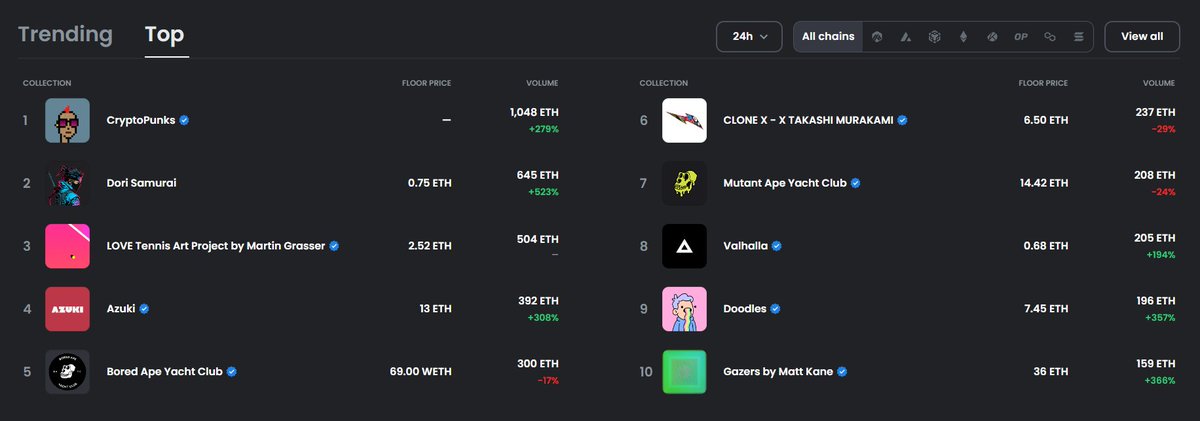
Task: Open CLONE X - X TAKASHI MURAKAMI link
Action: tap(808, 120)
